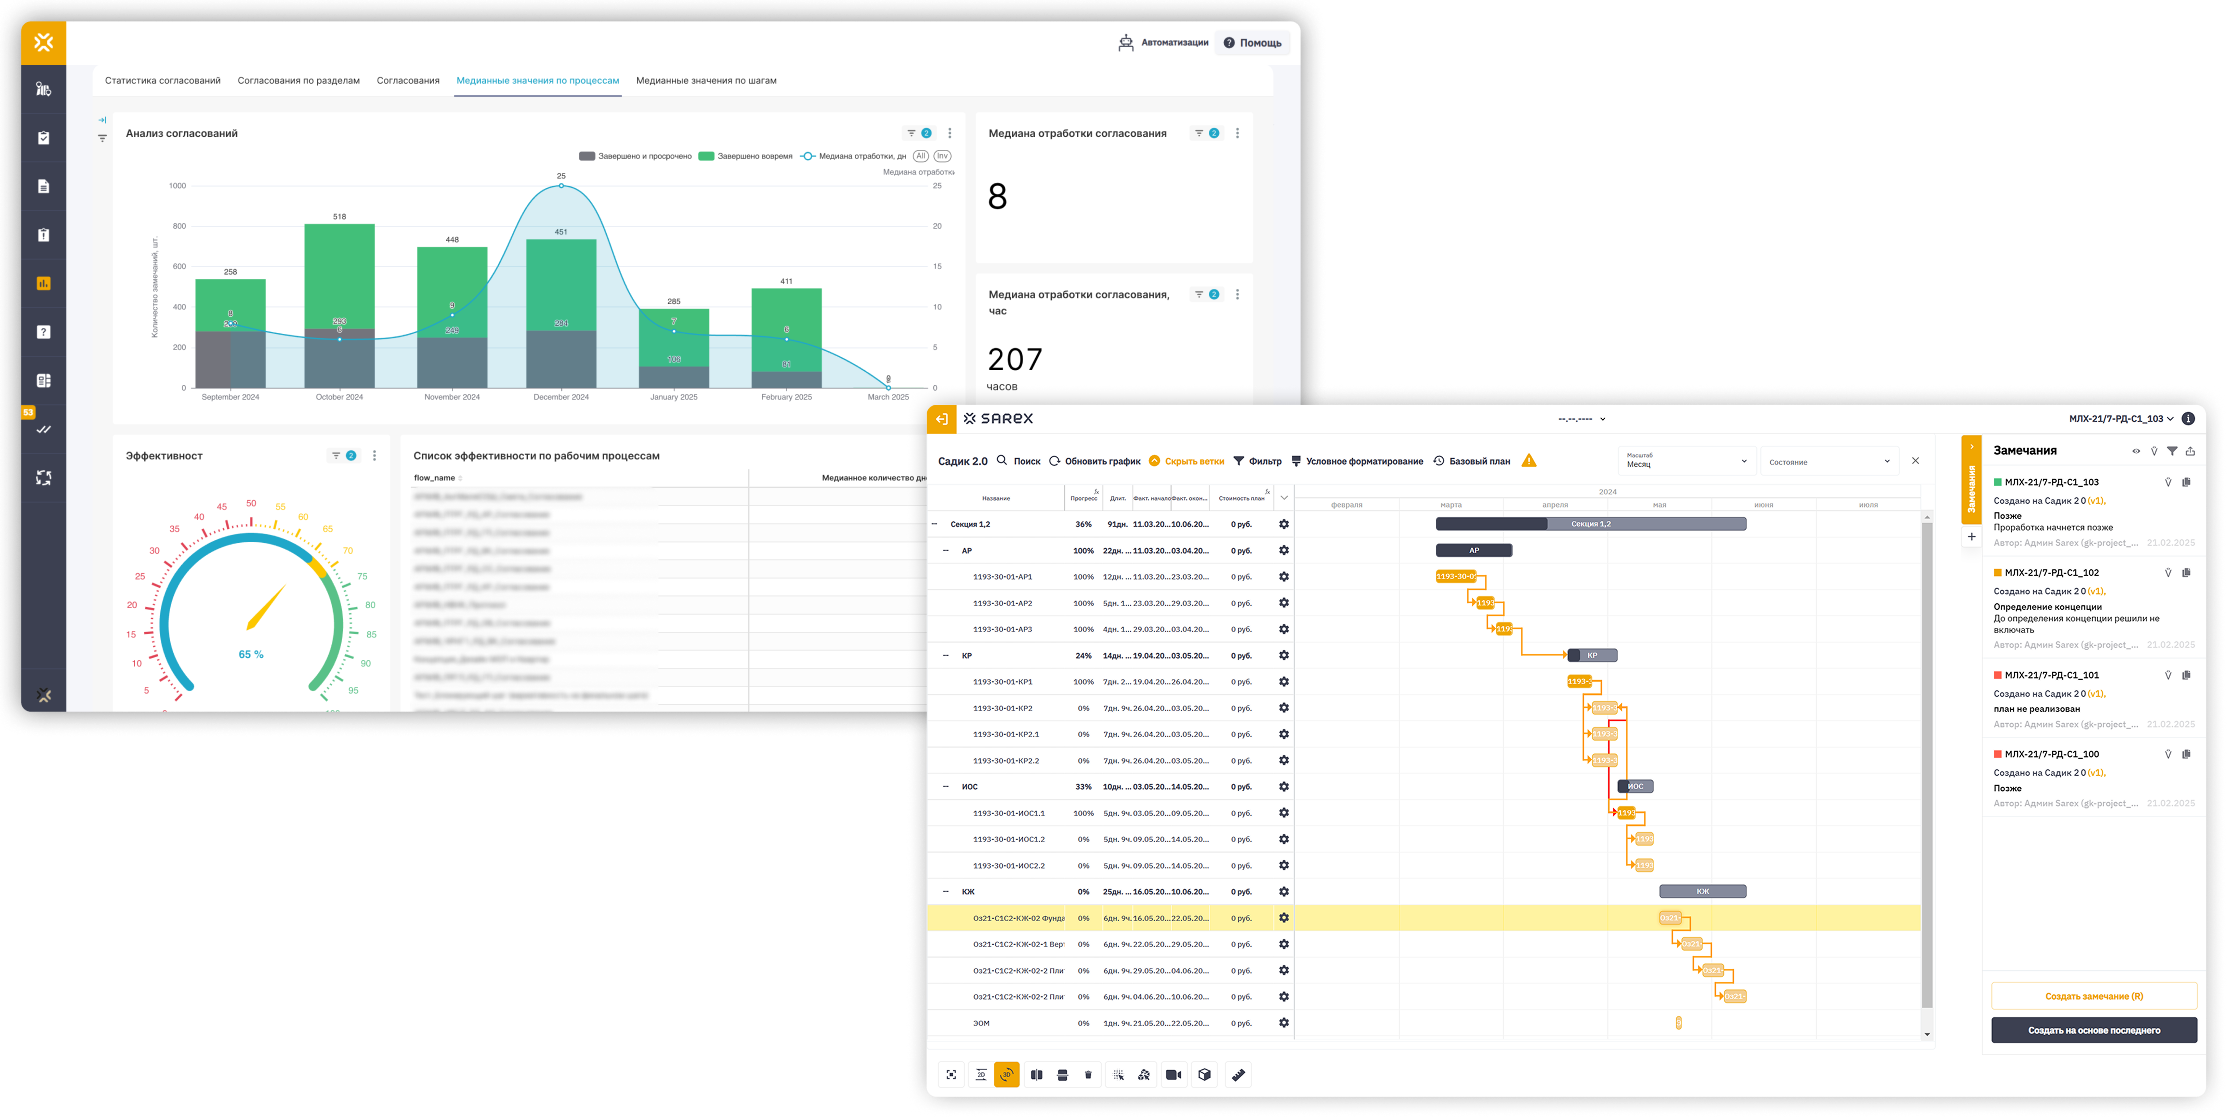Click the 'All' legend selector button

(921, 156)
